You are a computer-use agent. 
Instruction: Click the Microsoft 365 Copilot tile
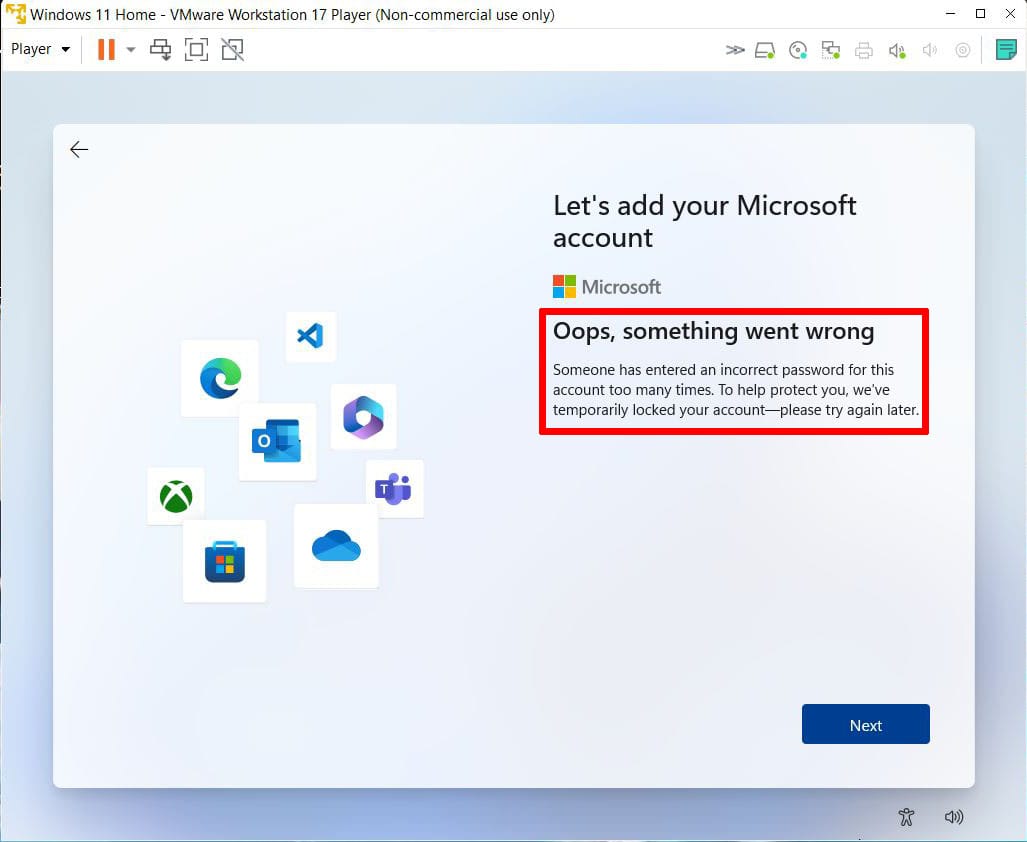click(363, 416)
